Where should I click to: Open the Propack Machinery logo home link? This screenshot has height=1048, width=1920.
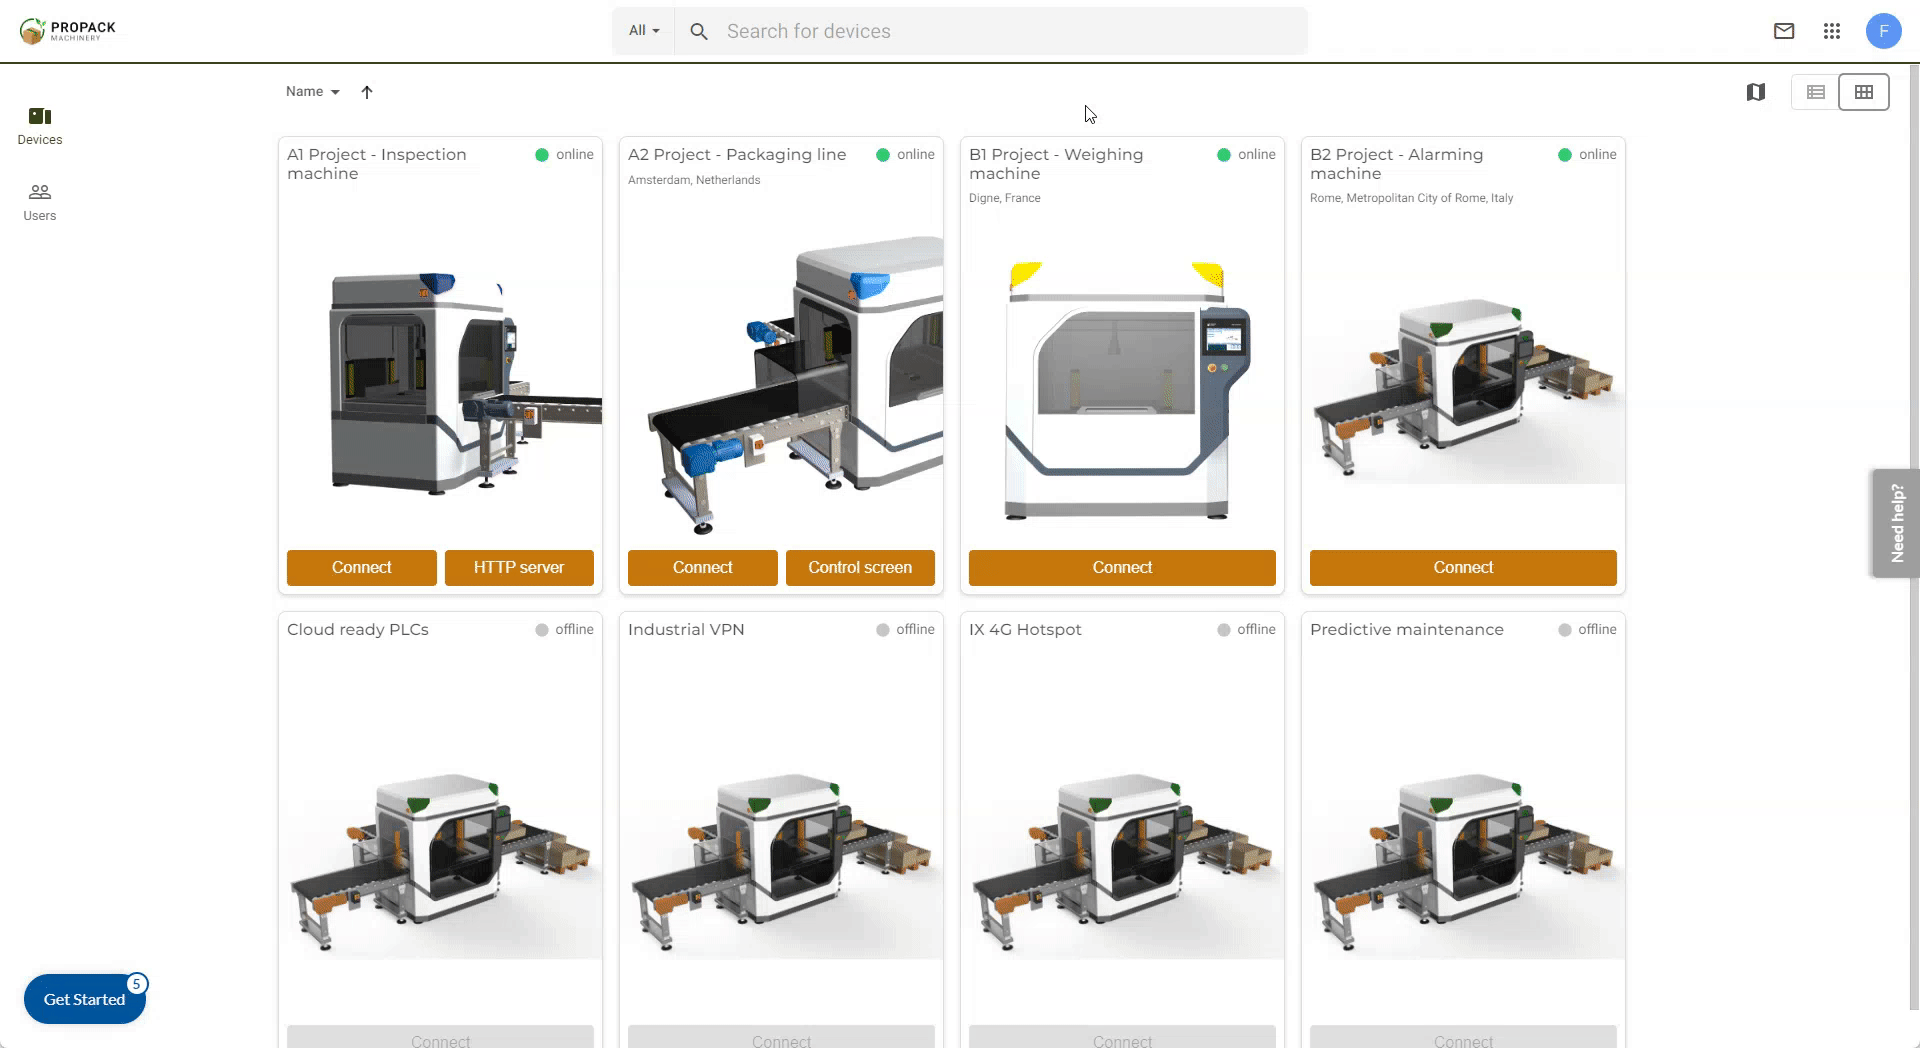tap(68, 31)
